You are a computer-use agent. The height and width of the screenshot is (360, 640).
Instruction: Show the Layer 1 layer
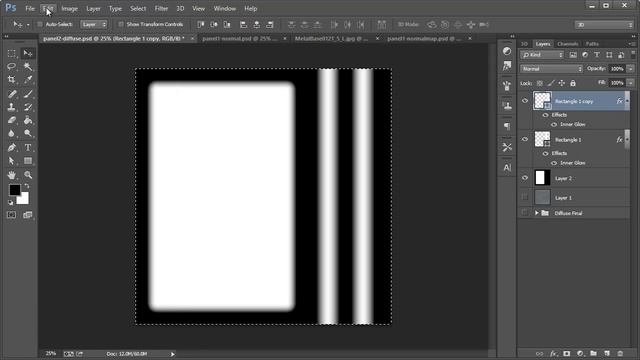click(525, 198)
